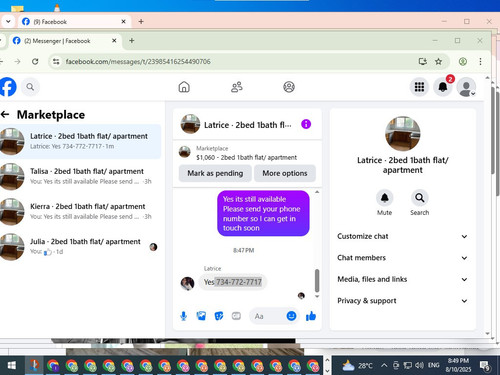Click the large listing photo in info panel
The width and height of the screenshot is (500, 375).
(402, 134)
